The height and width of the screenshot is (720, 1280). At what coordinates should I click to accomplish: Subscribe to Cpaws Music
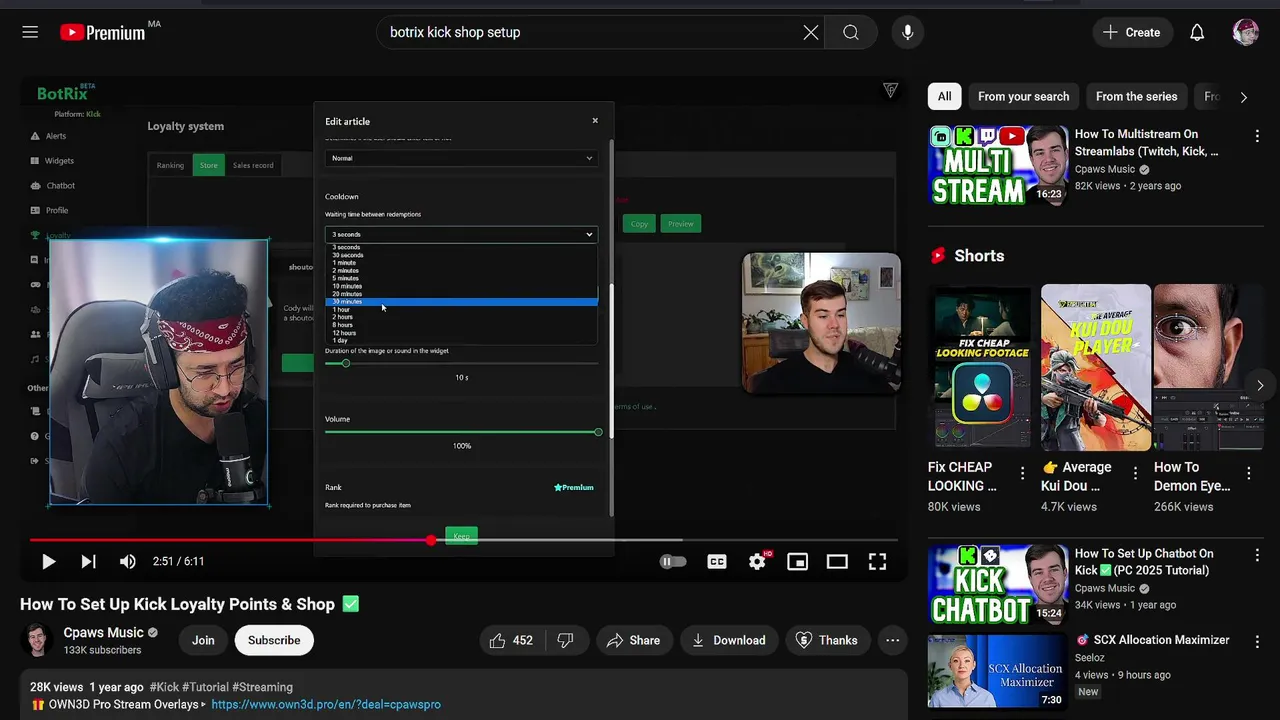(x=274, y=640)
